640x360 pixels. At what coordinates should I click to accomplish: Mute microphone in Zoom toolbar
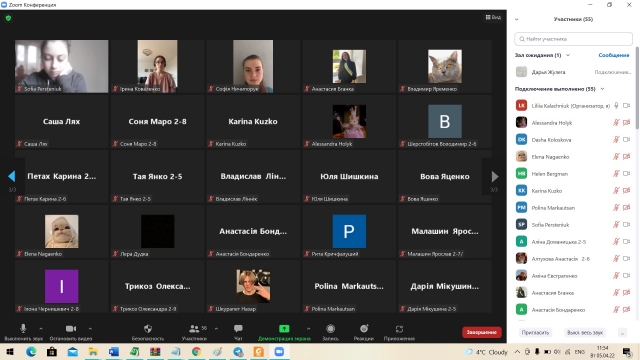[x=23, y=332]
